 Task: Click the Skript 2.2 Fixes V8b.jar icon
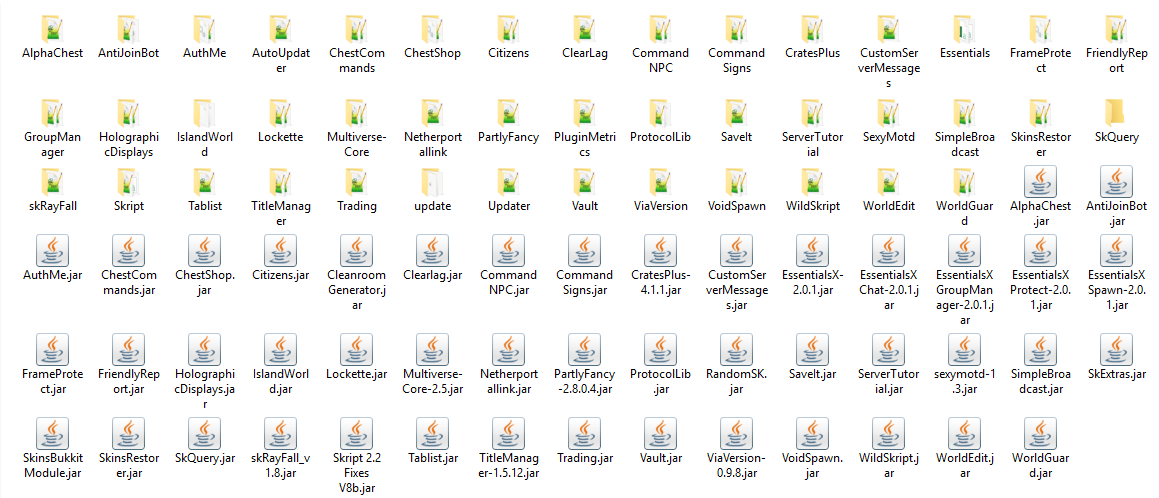point(357,433)
